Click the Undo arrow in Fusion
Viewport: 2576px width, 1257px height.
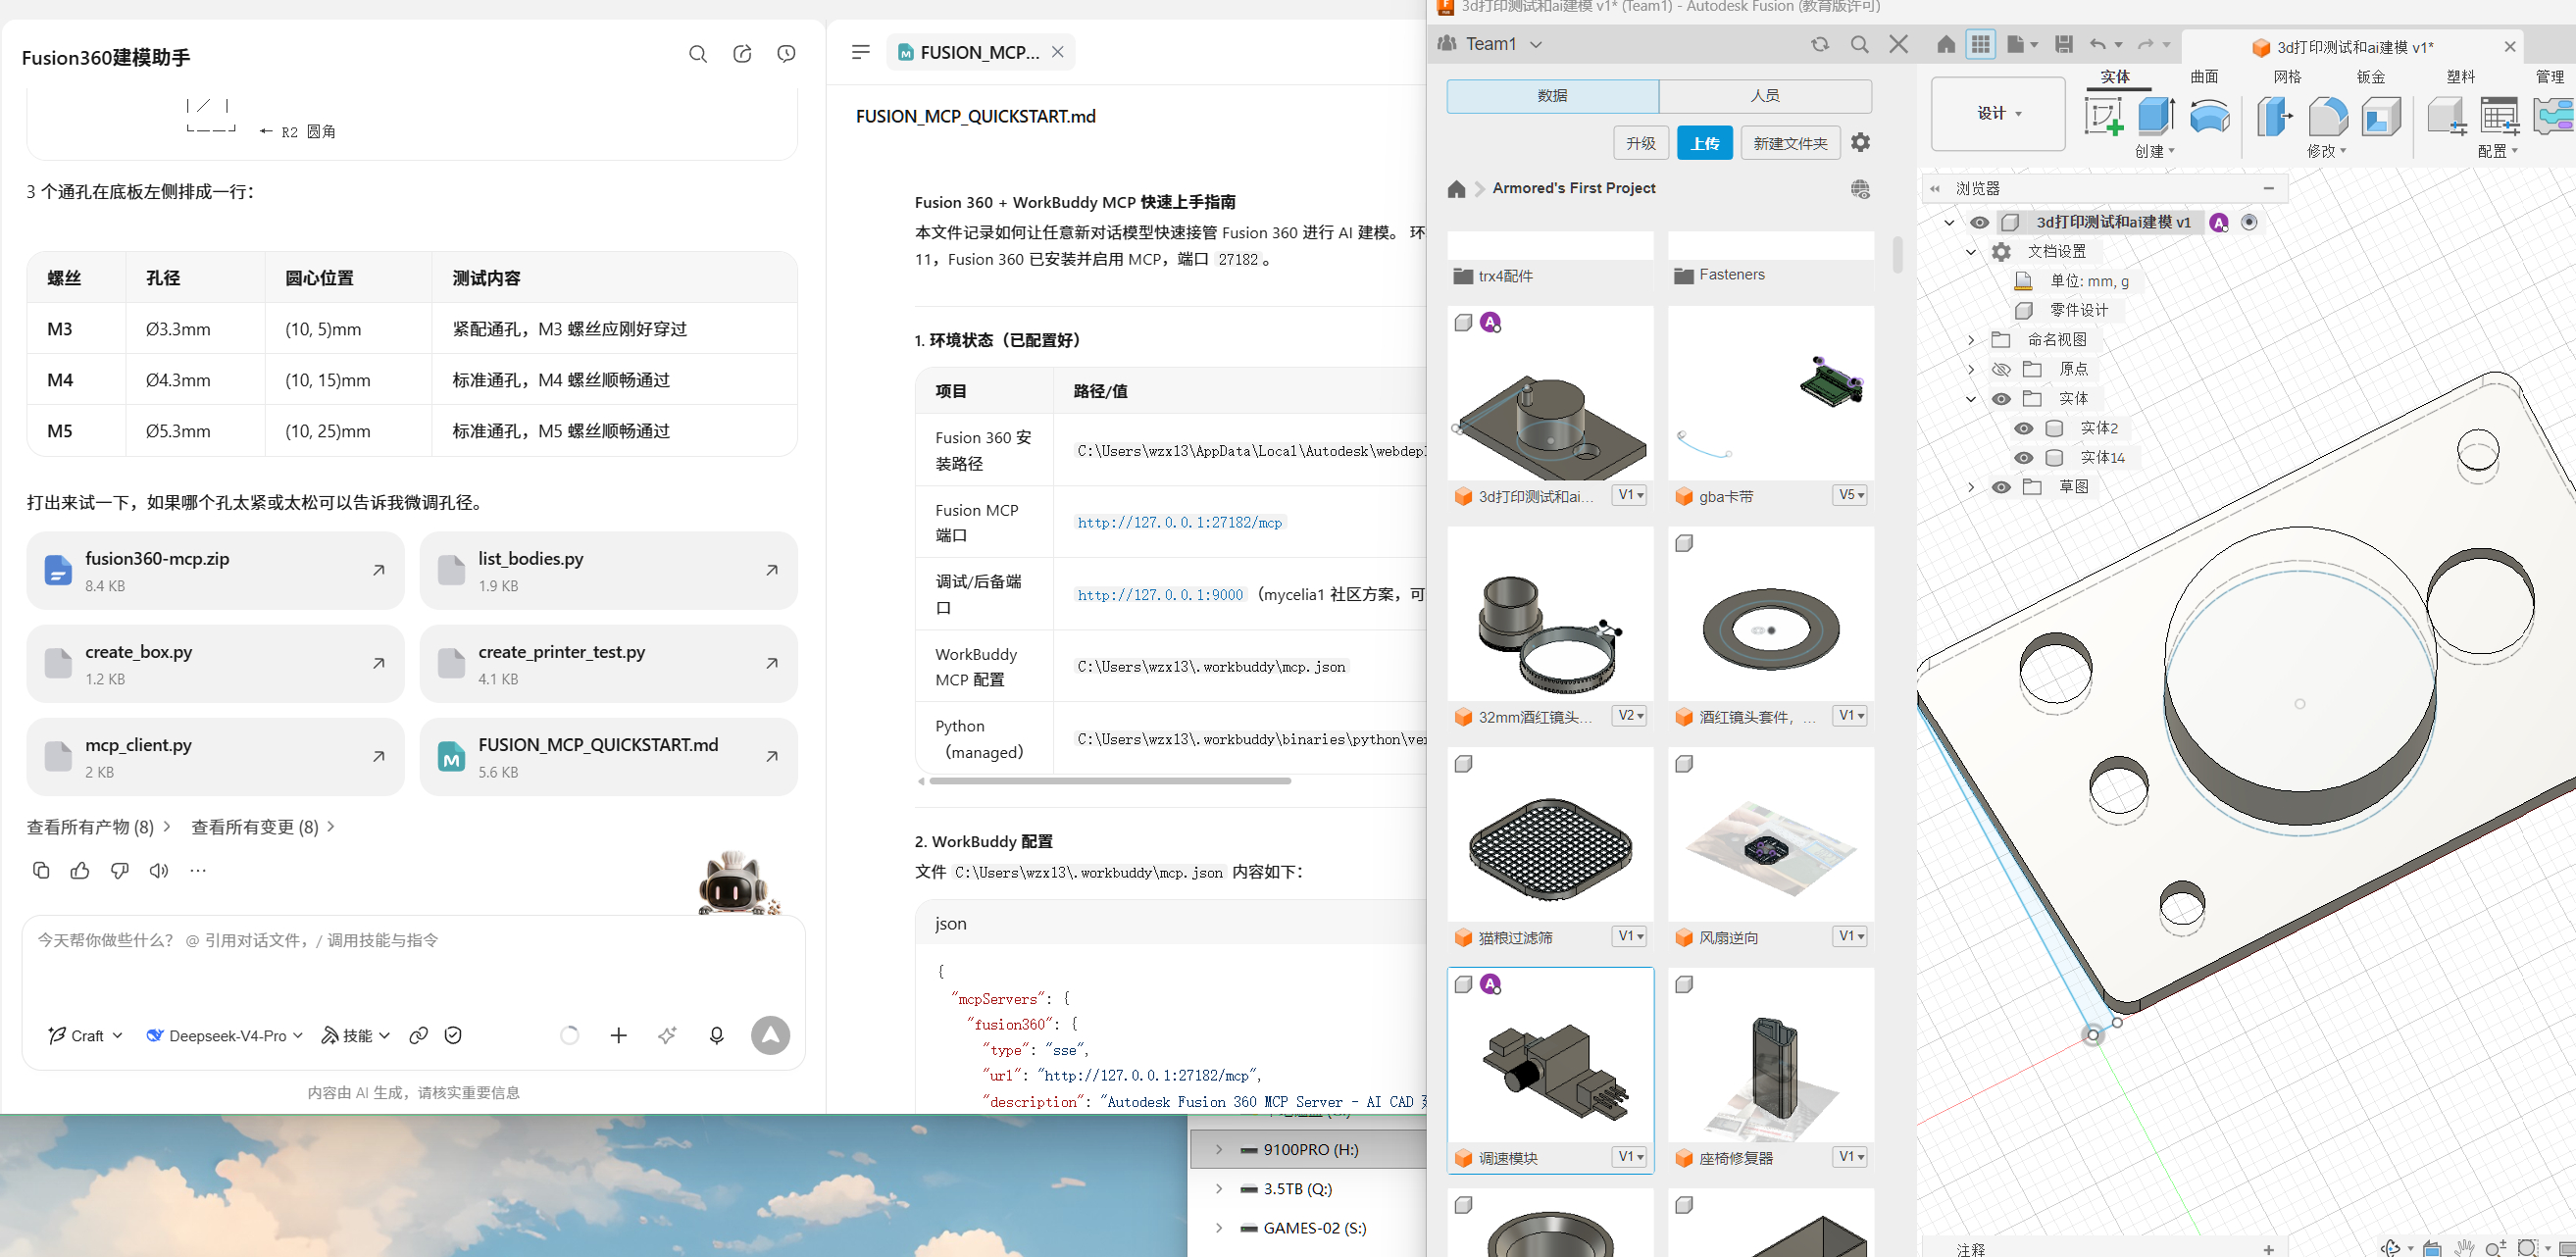[2098, 44]
